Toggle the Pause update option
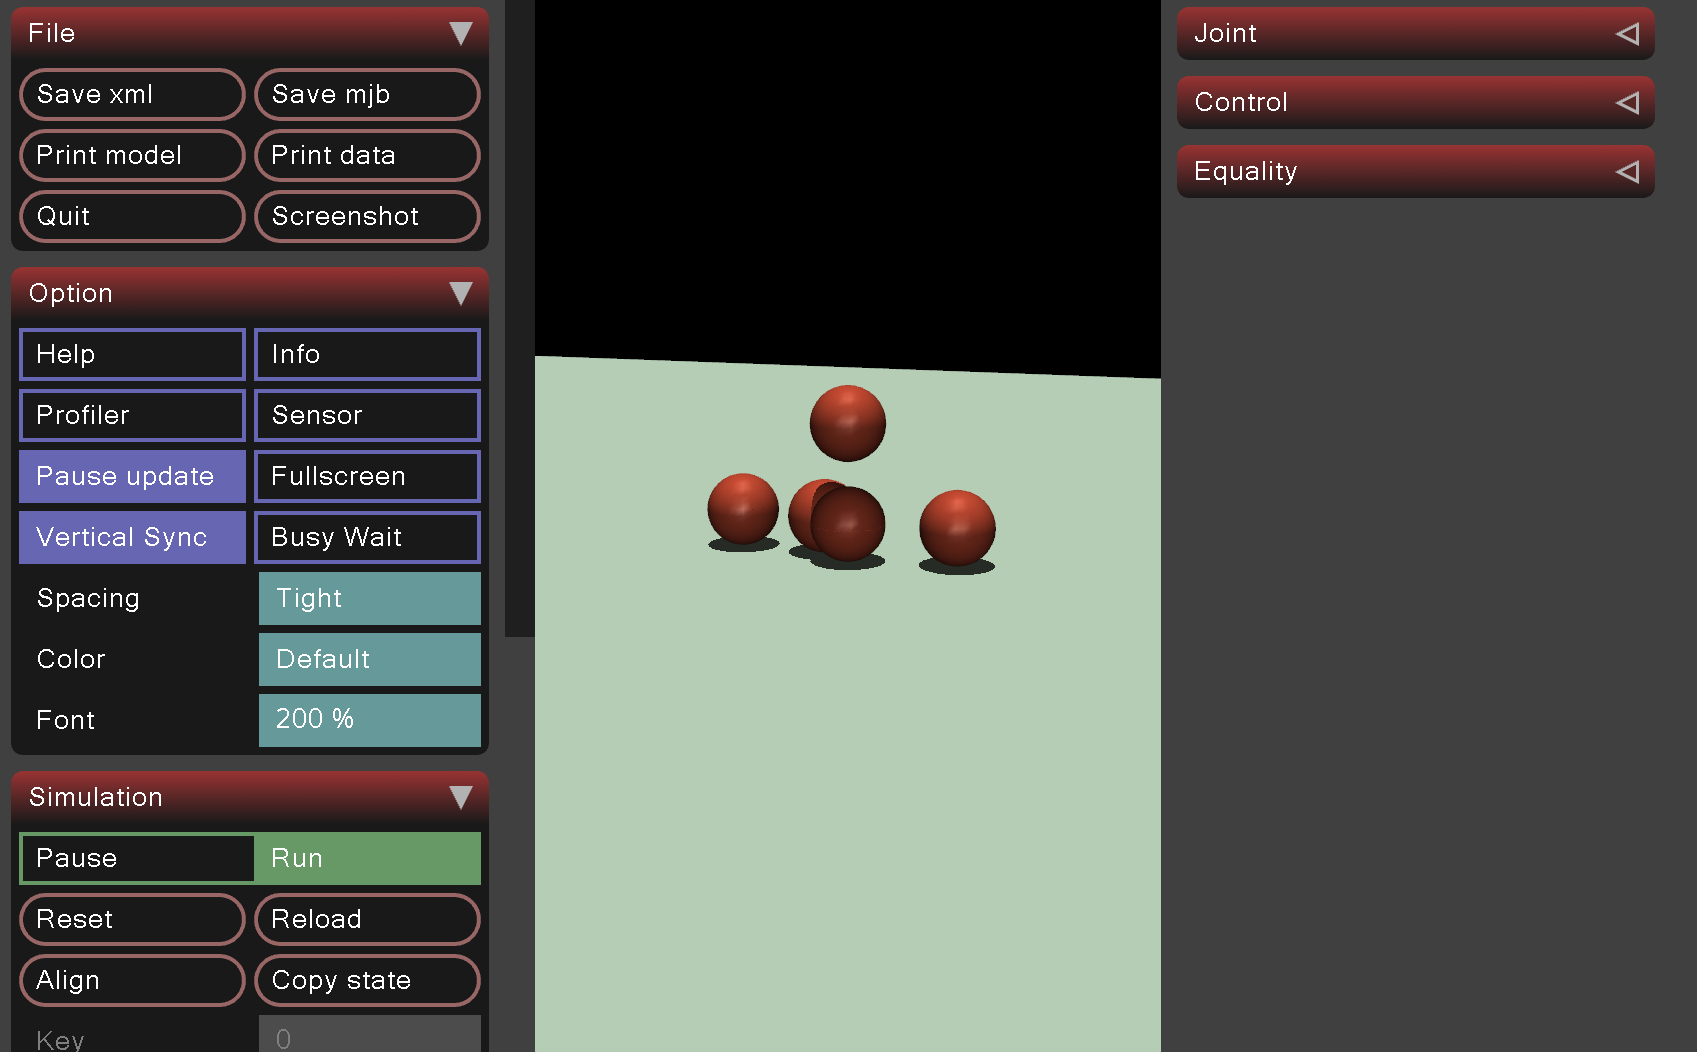The image size is (1697, 1052). [132, 476]
